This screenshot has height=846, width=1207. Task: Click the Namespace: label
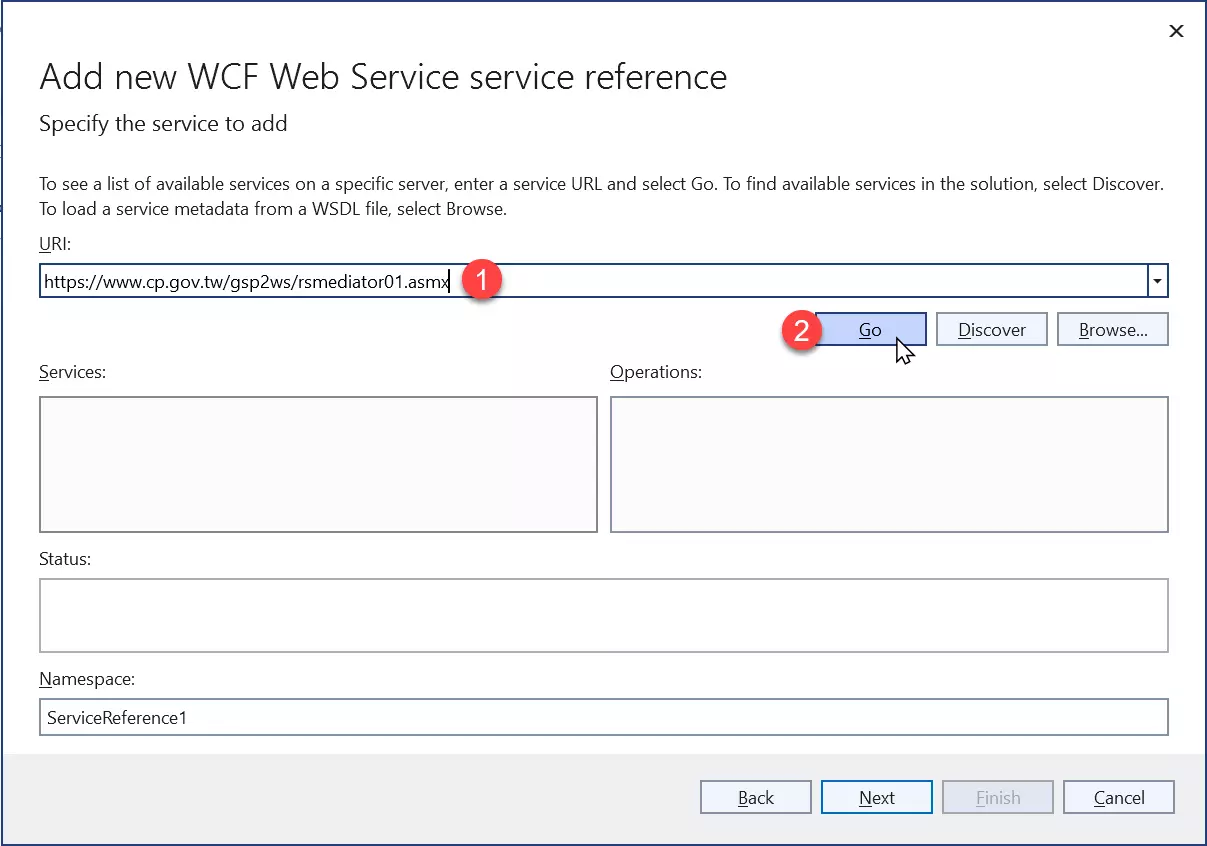87,679
